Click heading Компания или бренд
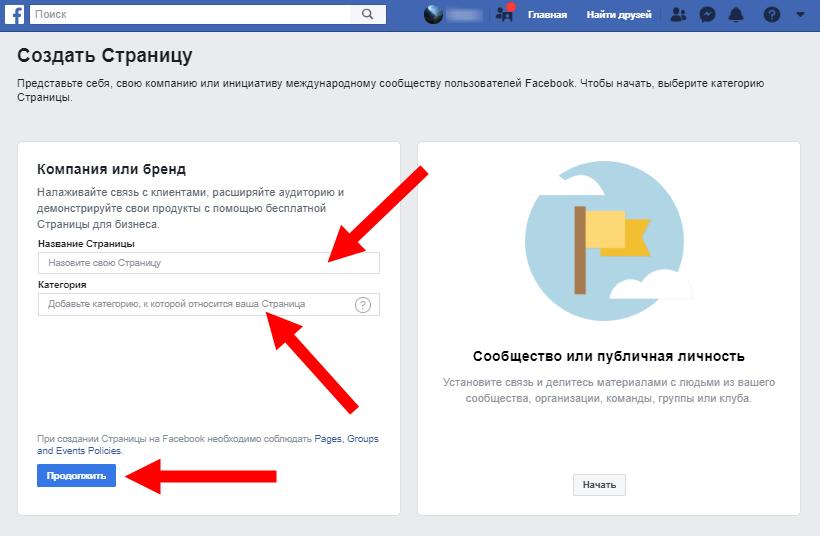The image size is (820, 536). coord(111,169)
